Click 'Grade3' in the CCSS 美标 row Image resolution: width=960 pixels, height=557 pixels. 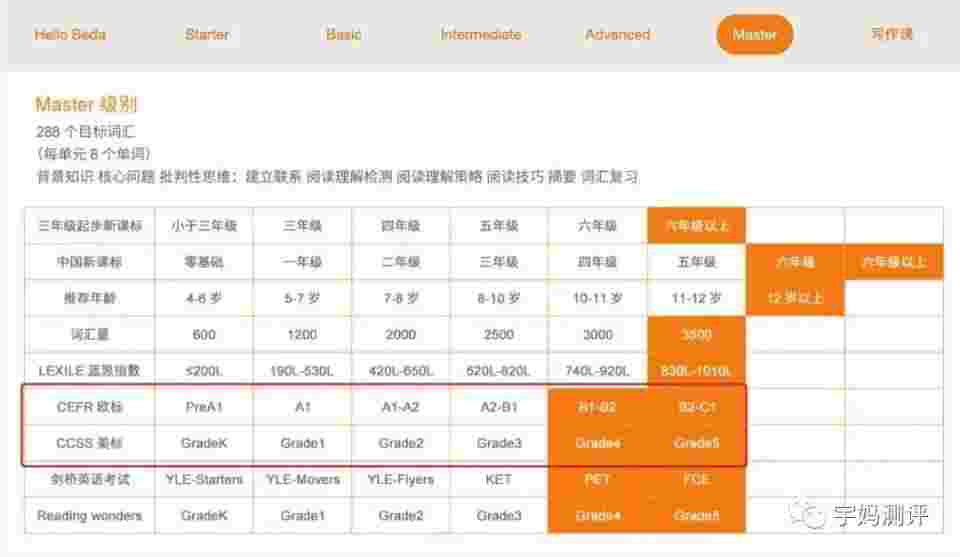(499, 443)
